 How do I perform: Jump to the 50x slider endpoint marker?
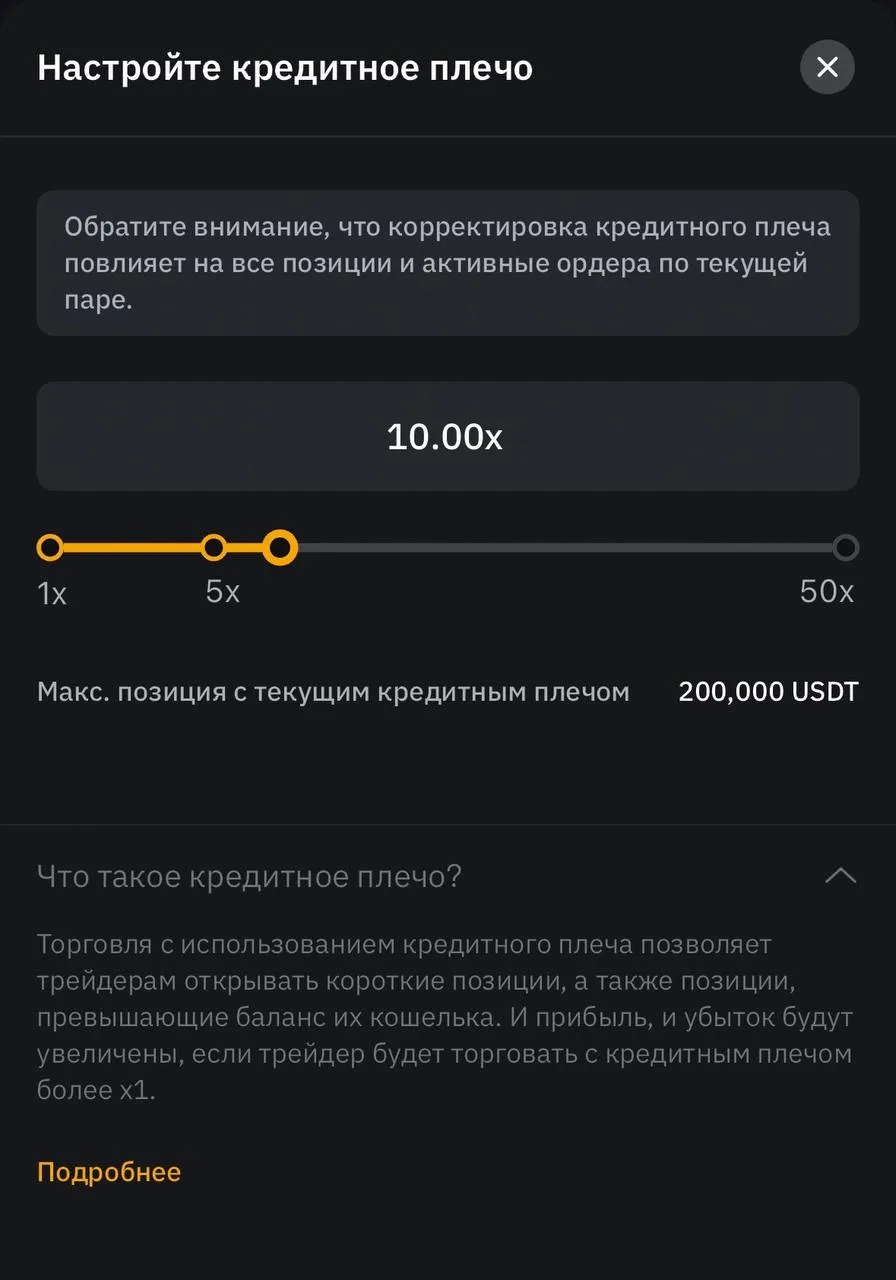coord(845,547)
